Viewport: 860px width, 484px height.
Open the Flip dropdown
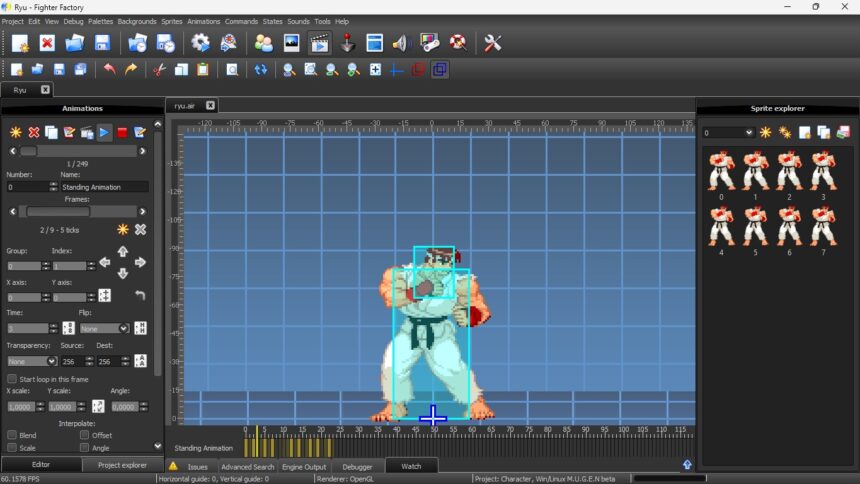pos(104,328)
